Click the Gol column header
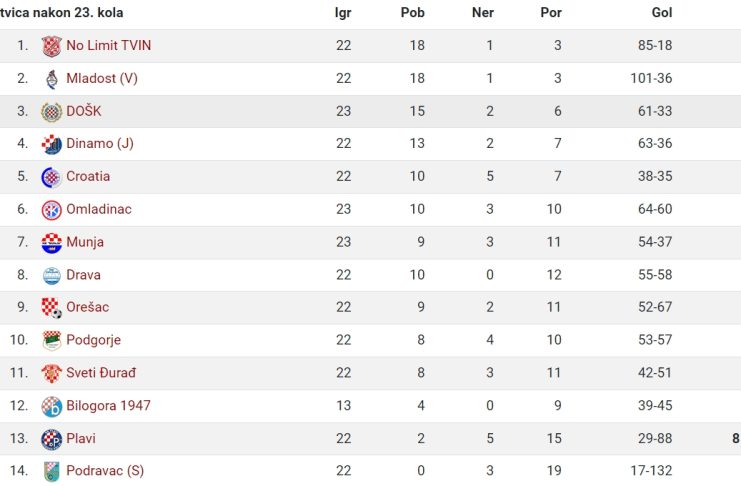 pyautogui.click(x=662, y=12)
